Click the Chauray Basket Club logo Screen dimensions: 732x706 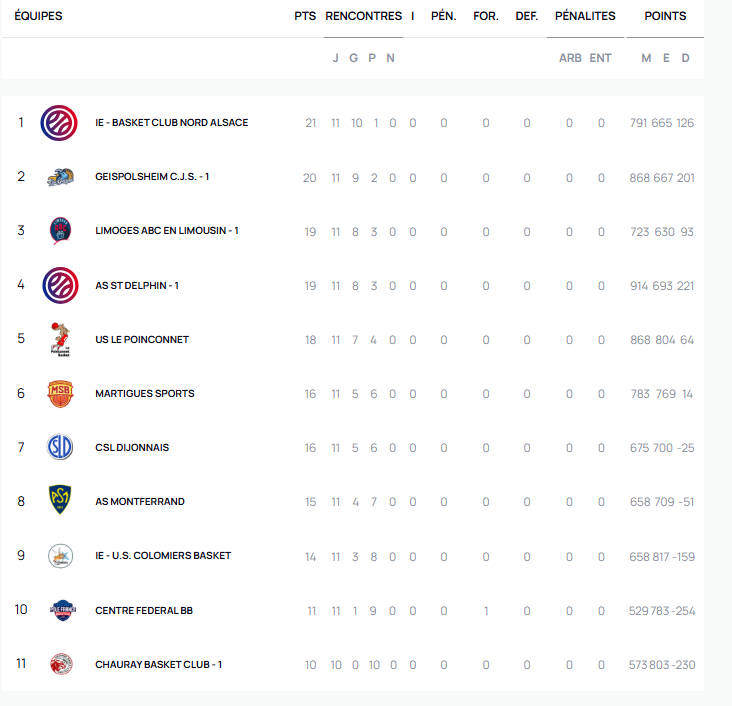click(x=60, y=664)
